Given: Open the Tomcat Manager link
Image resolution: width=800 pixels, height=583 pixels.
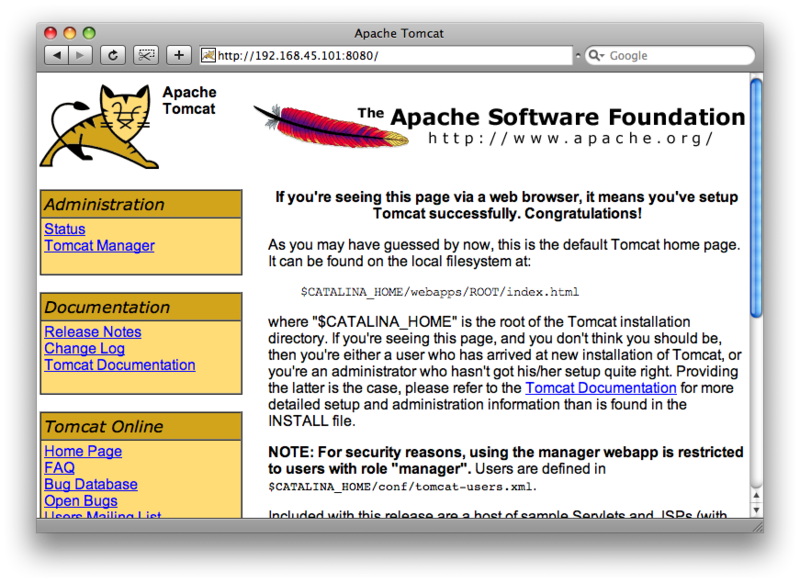Looking at the screenshot, I should click(99, 246).
